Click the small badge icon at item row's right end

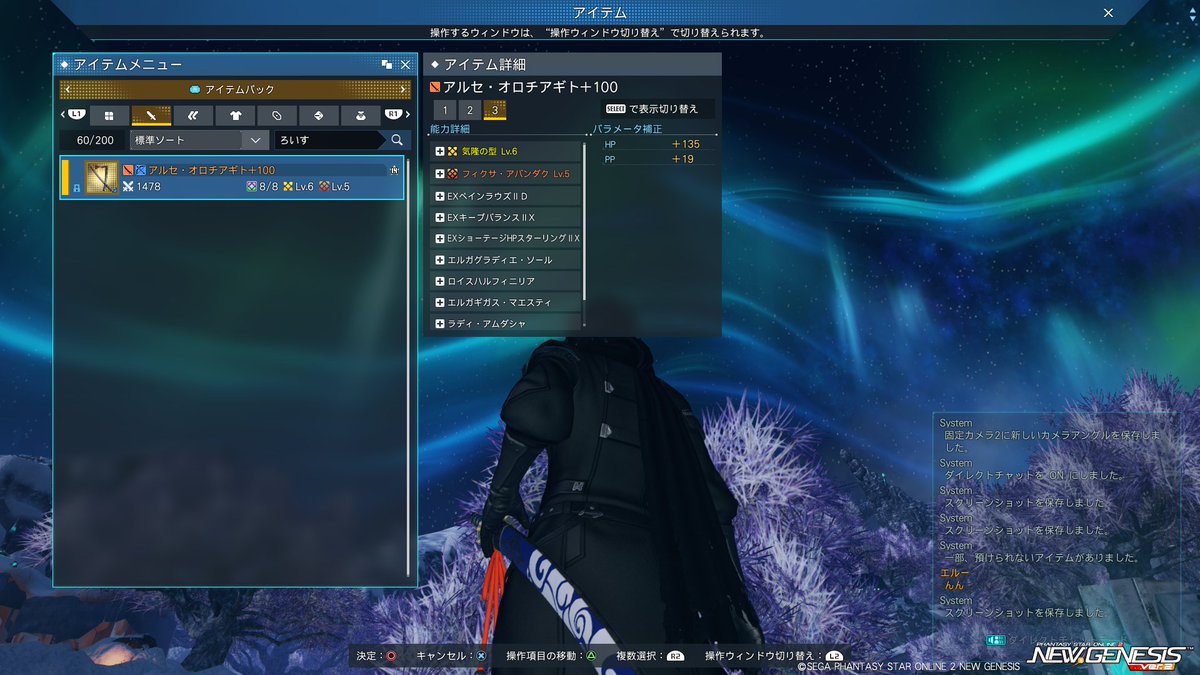point(395,170)
